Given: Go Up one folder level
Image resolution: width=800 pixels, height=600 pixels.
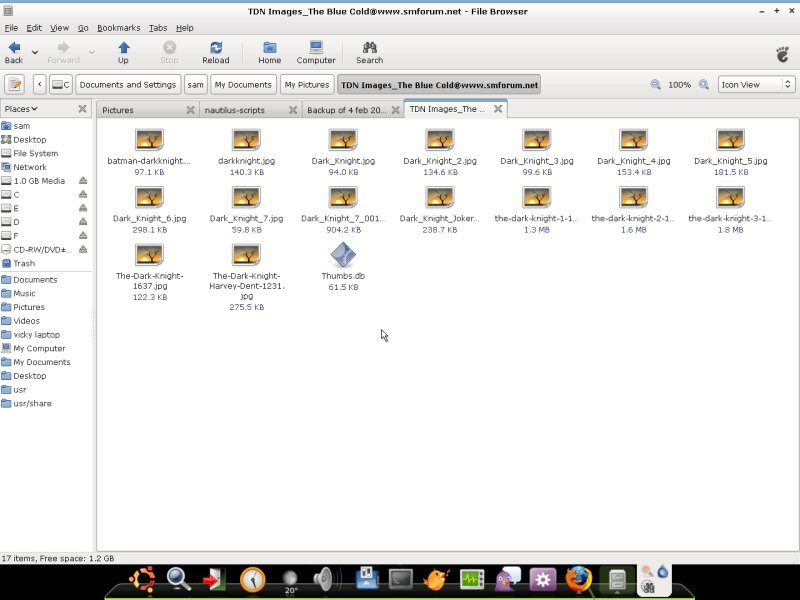Looking at the screenshot, I should click(123, 53).
